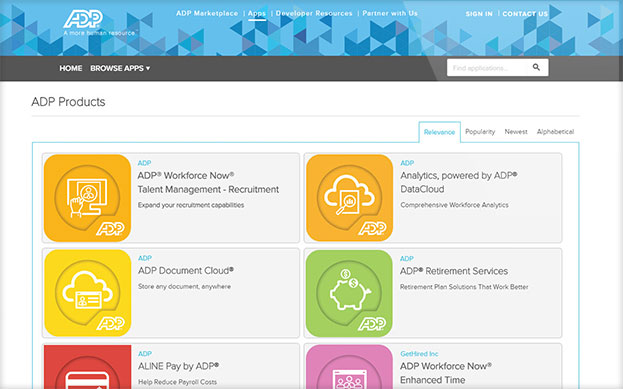Screen dimensions: 623x389
Task: Open the Enhanced Time pink app icon
Action: 350,367
